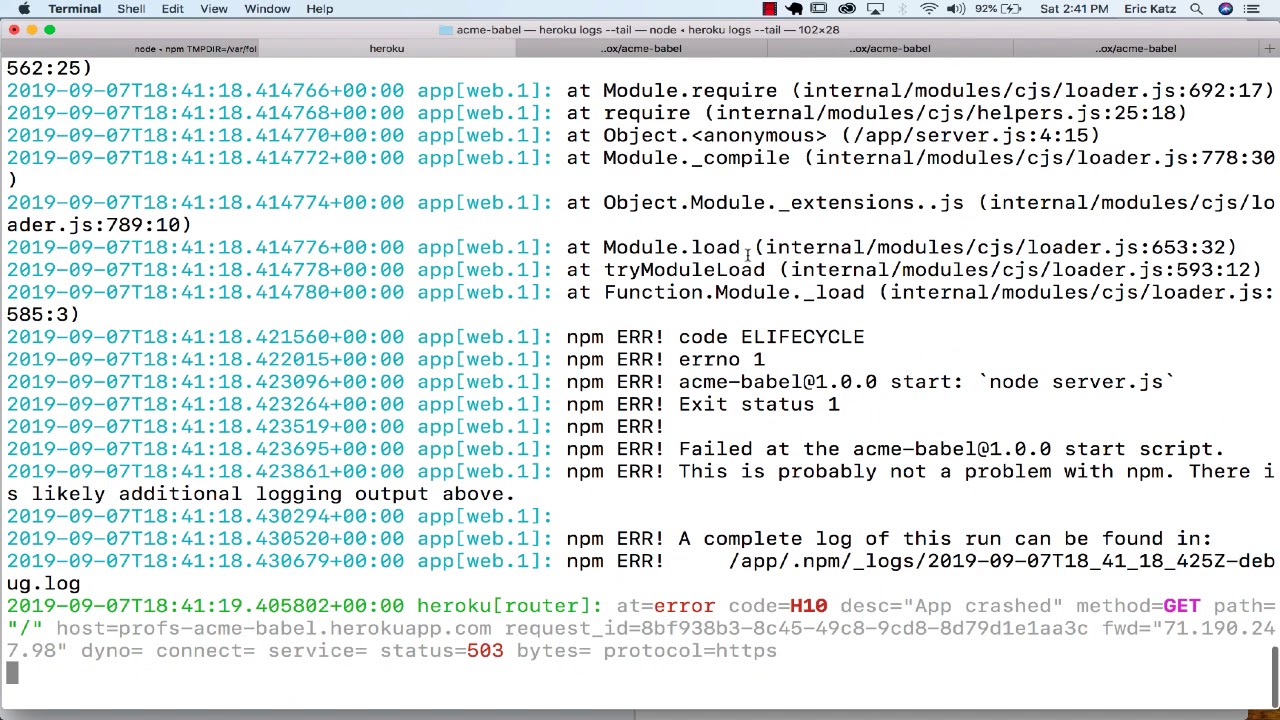Open the Terminal application menu
This screenshot has height=720, width=1280.
pyautogui.click(x=75, y=9)
